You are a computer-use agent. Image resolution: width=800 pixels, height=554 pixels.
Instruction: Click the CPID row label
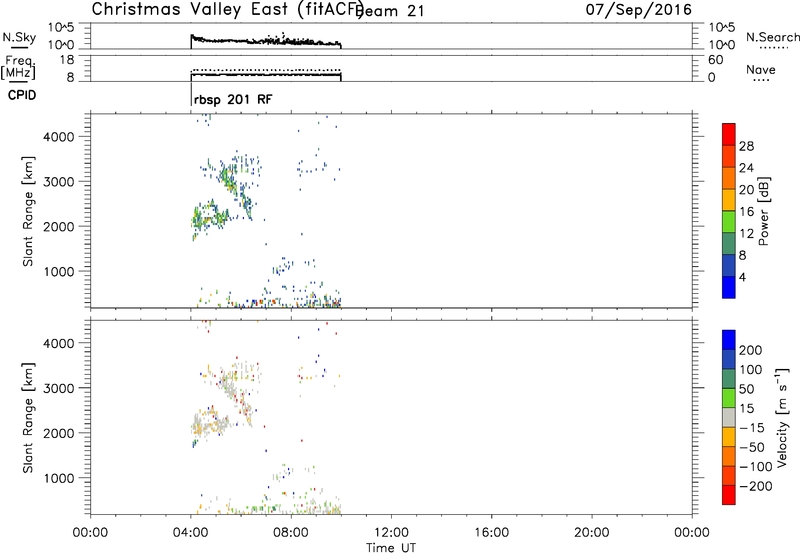pyautogui.click(x=22, y=95)
